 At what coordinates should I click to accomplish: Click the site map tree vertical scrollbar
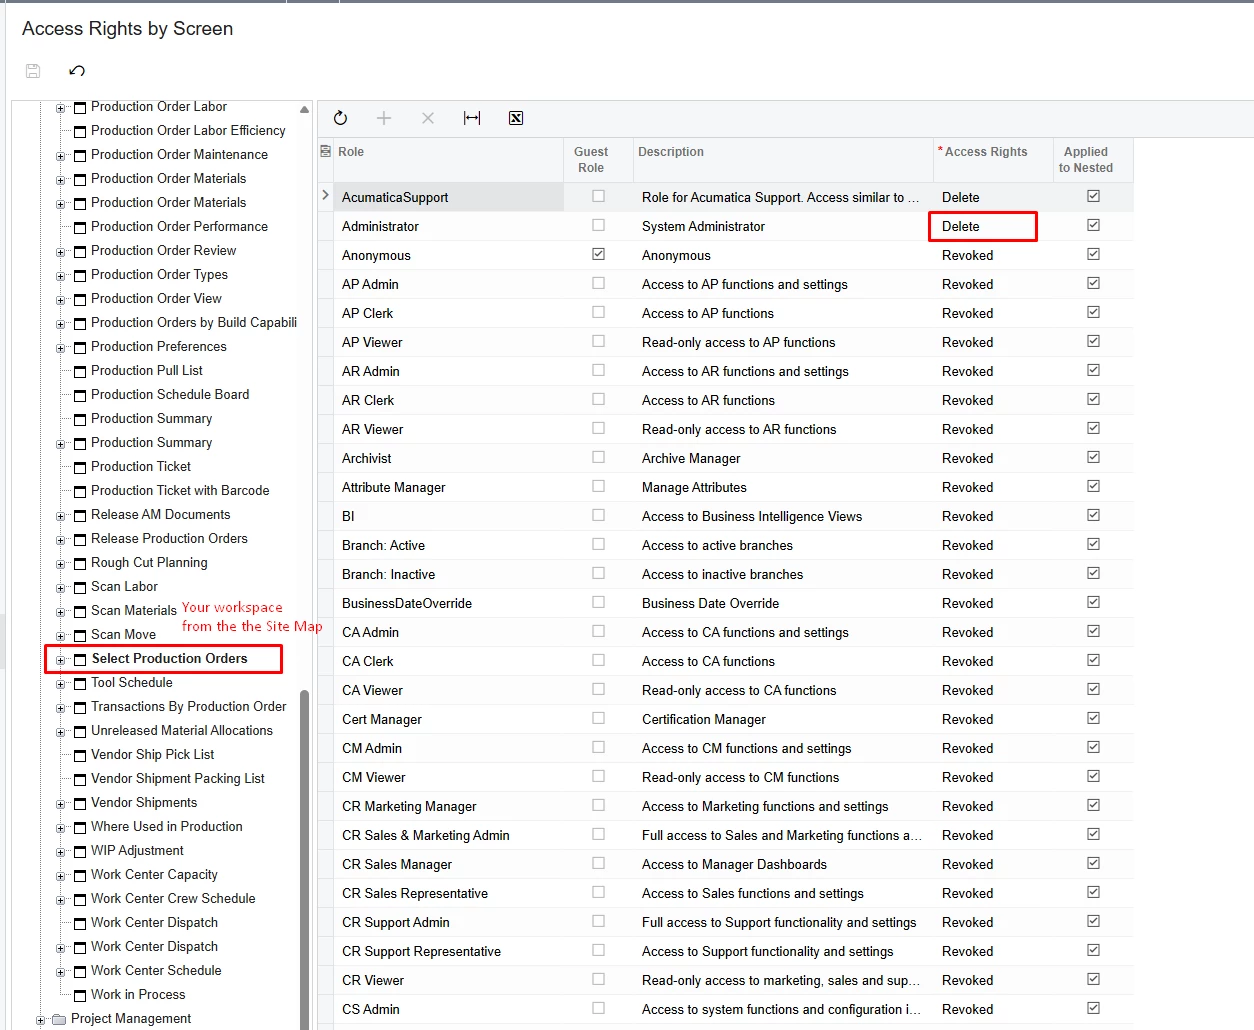305,860
